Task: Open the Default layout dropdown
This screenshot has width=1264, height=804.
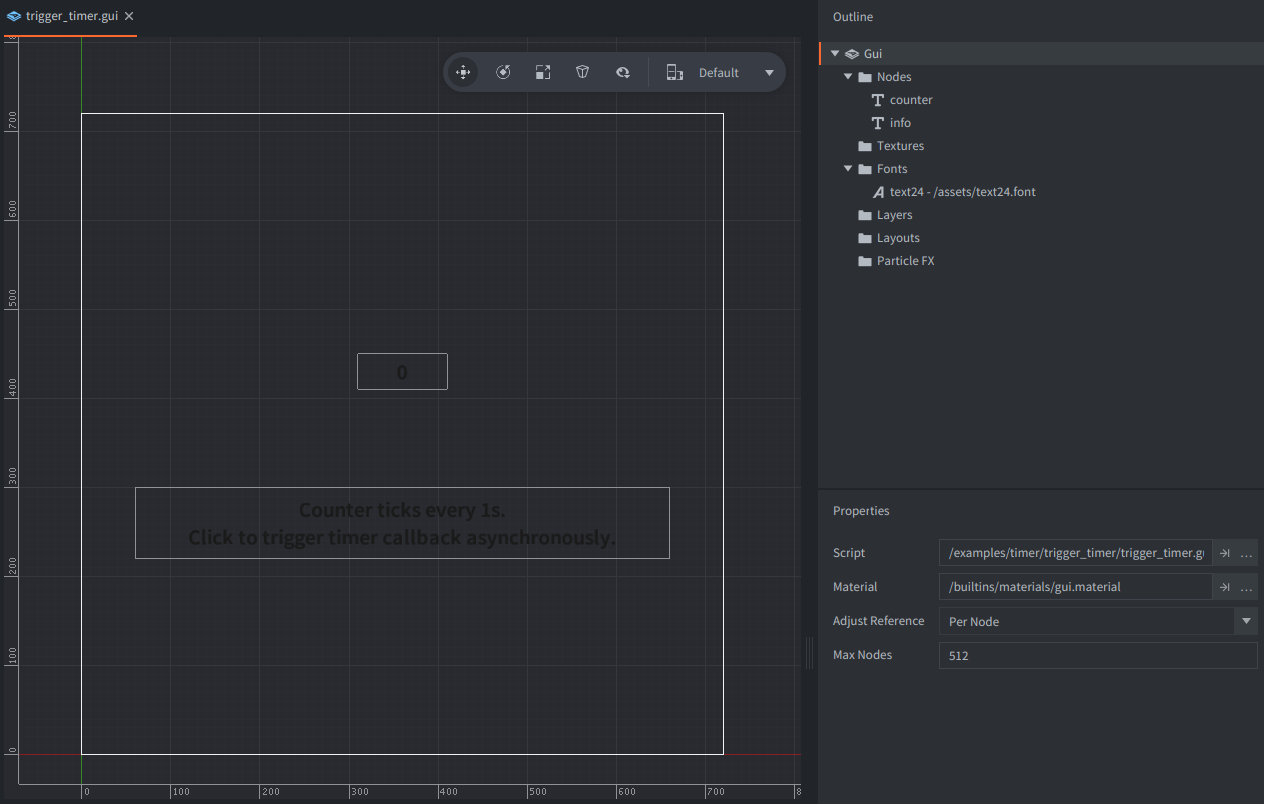Action: (x=768, y=73)
